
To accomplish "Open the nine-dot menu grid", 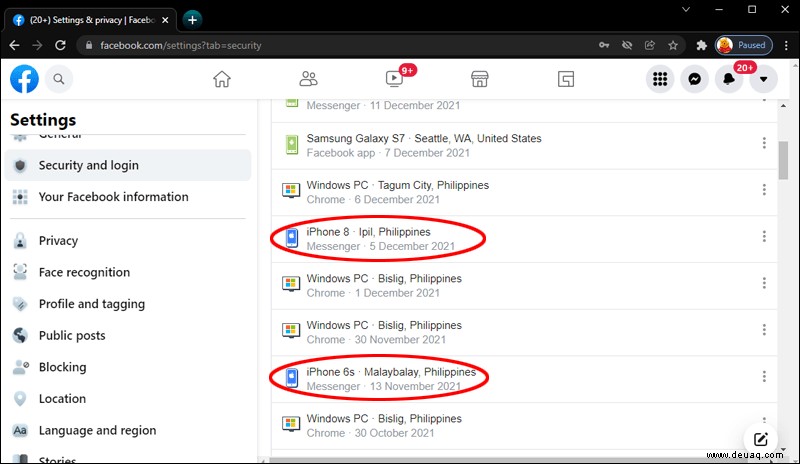I will (660, 79).
